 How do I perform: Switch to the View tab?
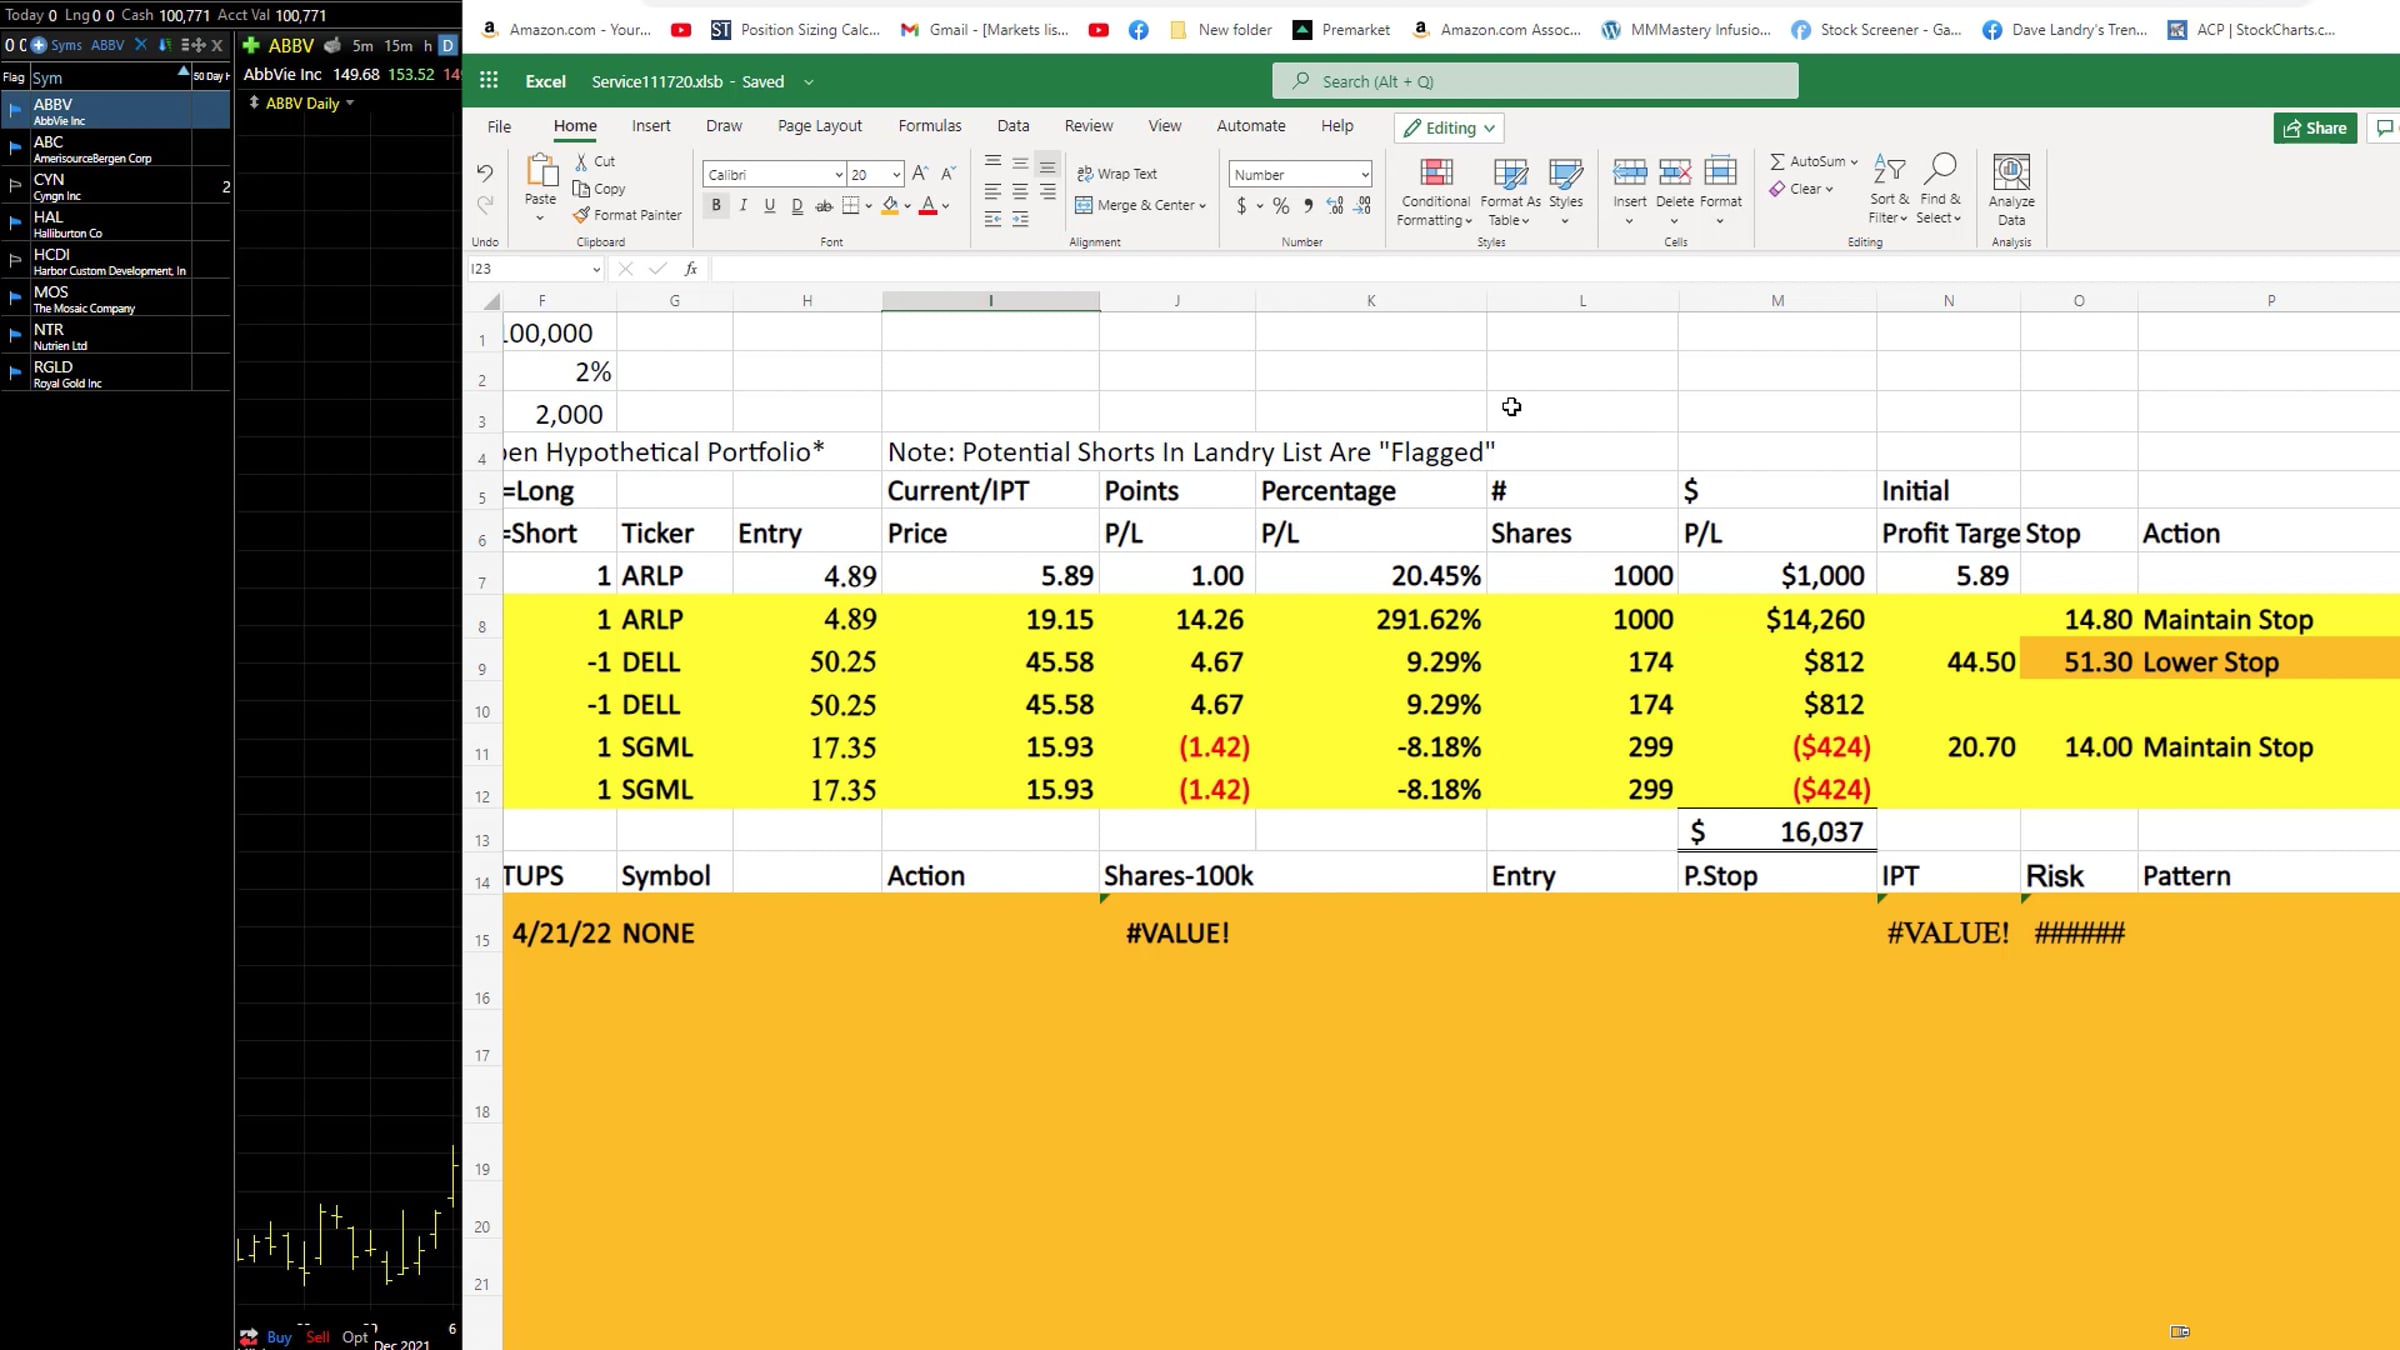[1164, 126]
